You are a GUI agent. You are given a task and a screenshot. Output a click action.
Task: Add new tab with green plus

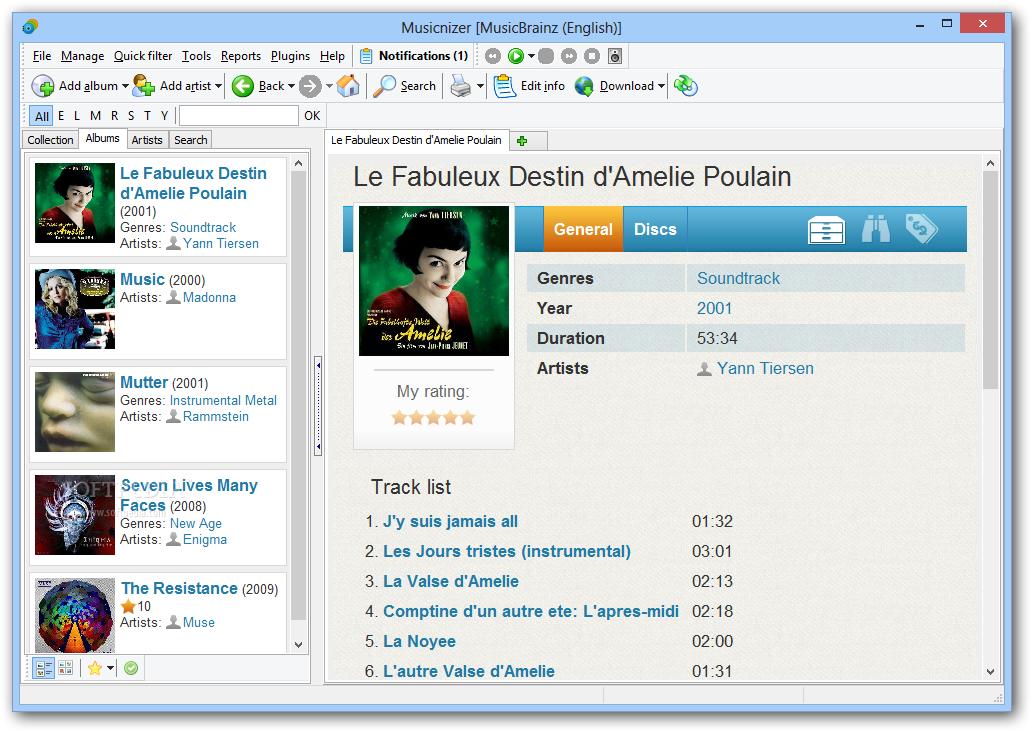[522, 141]
